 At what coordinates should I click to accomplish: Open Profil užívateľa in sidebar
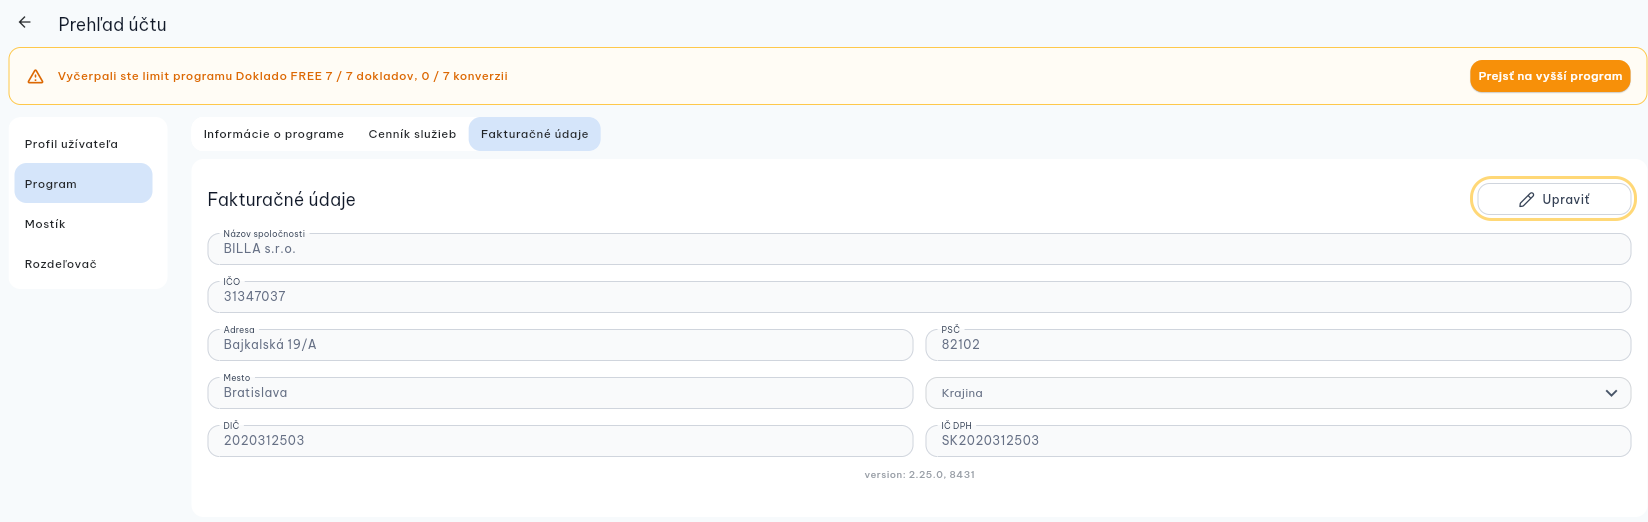pos(84,144)
